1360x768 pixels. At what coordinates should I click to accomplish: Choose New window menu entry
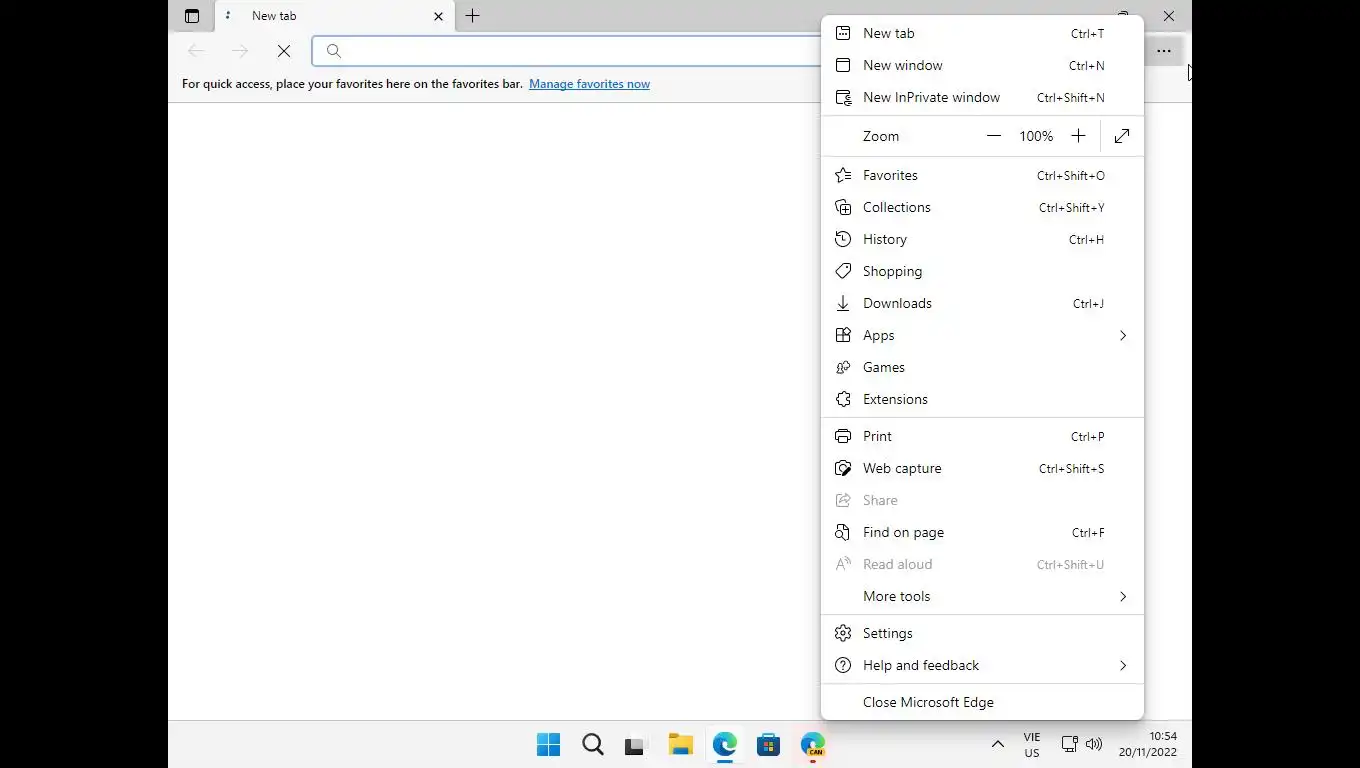(982, 65)
